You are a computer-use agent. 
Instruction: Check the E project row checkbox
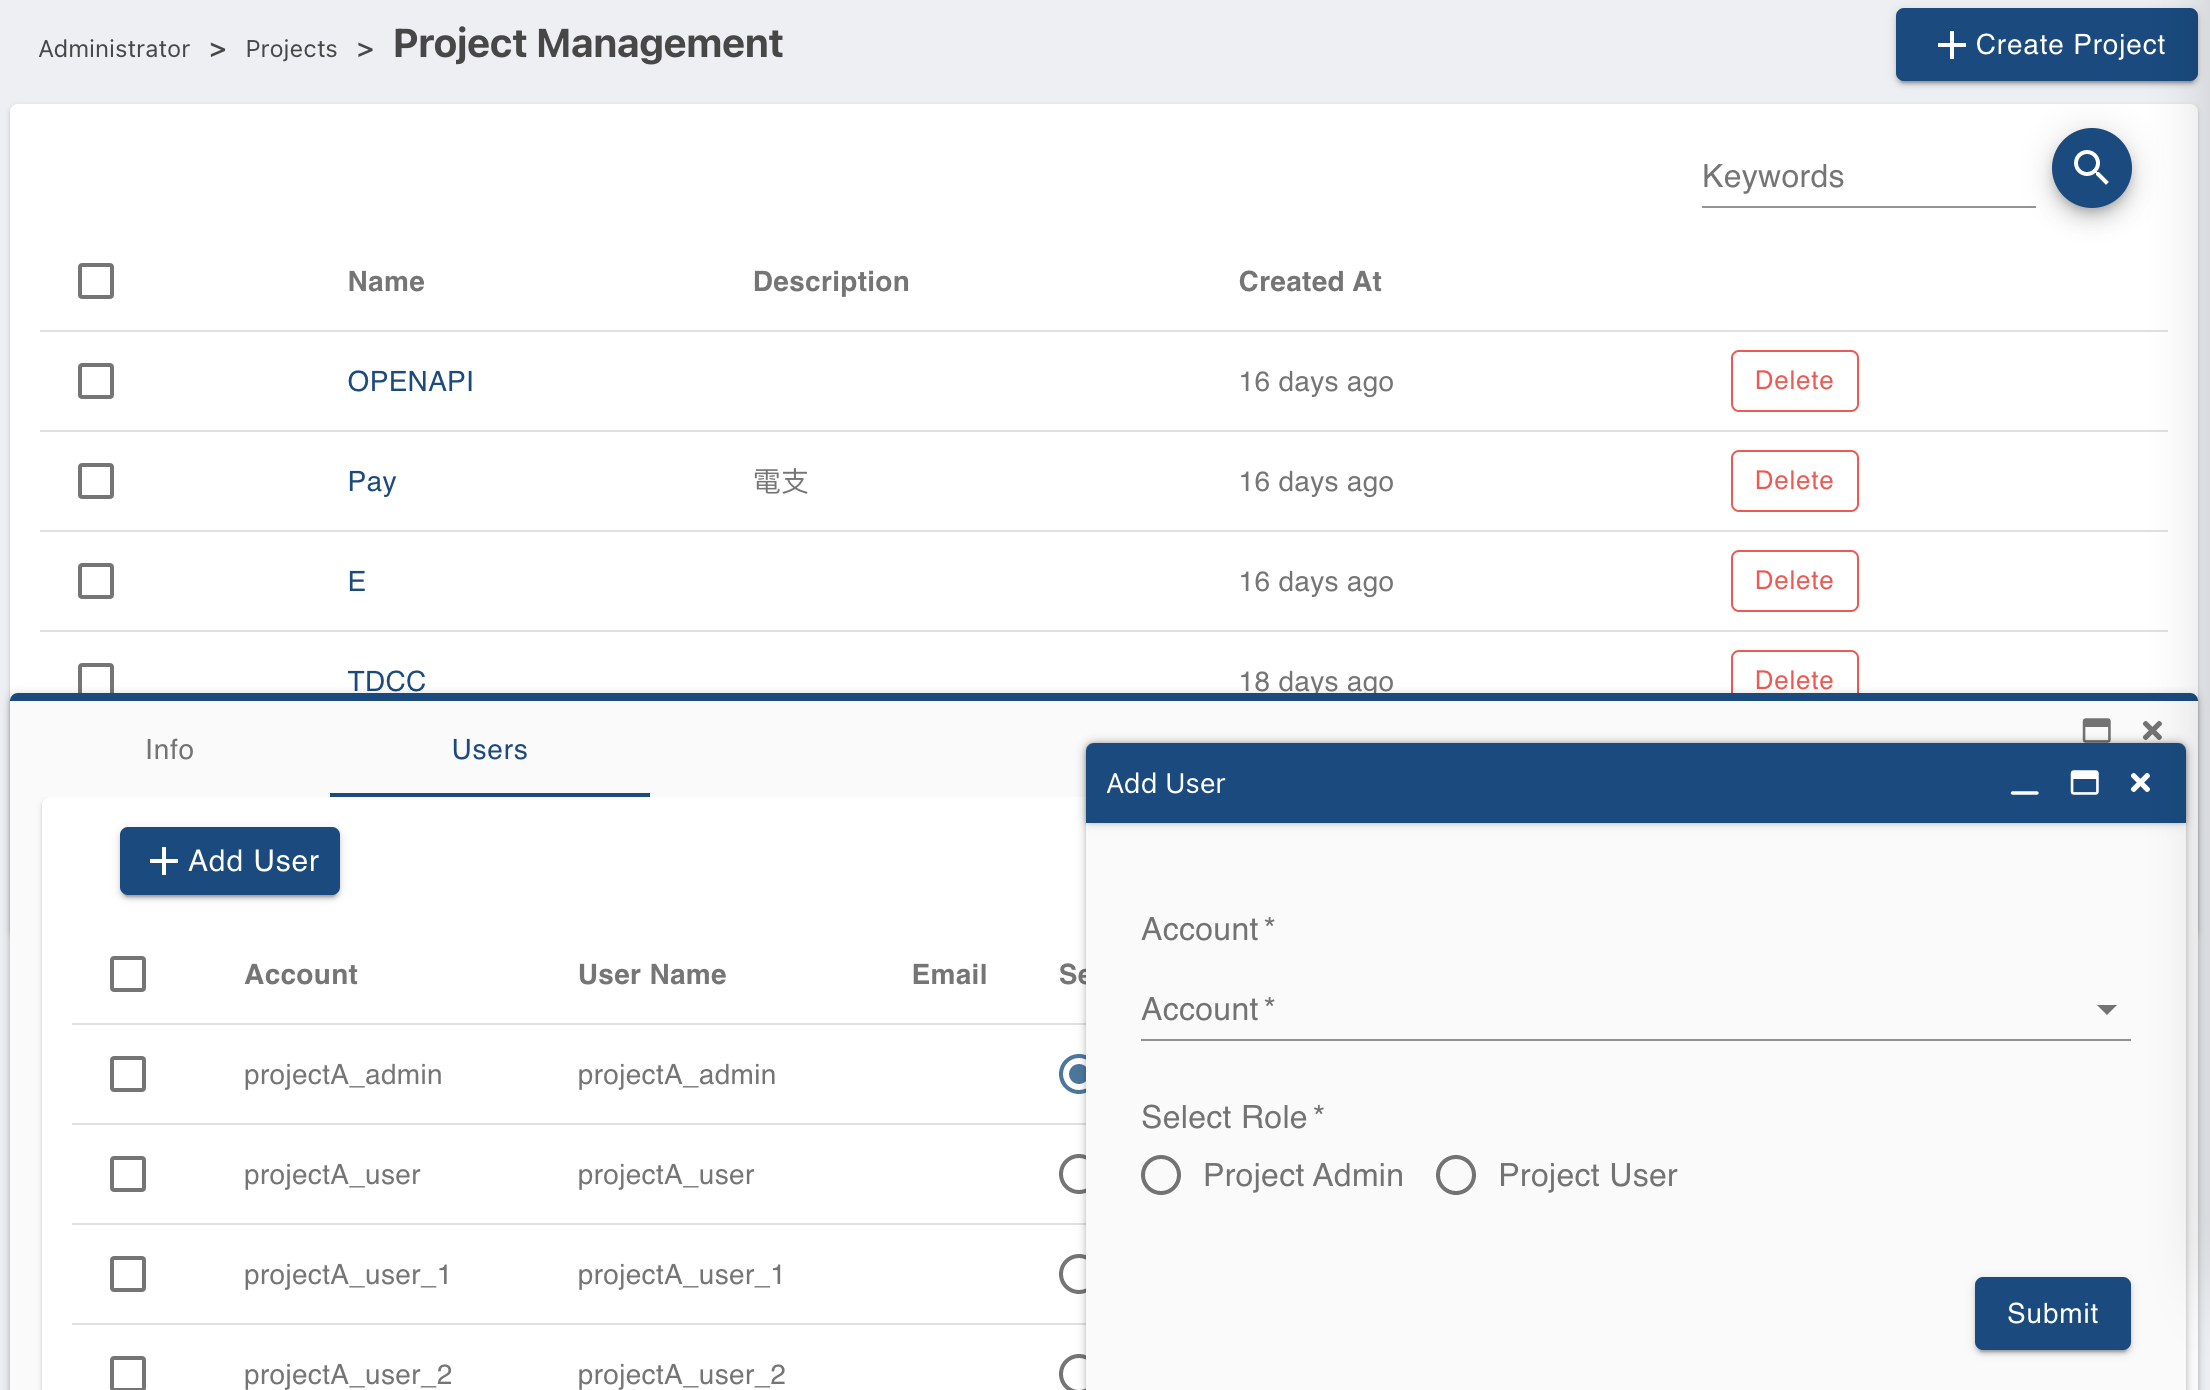click(x=96, y=581)
